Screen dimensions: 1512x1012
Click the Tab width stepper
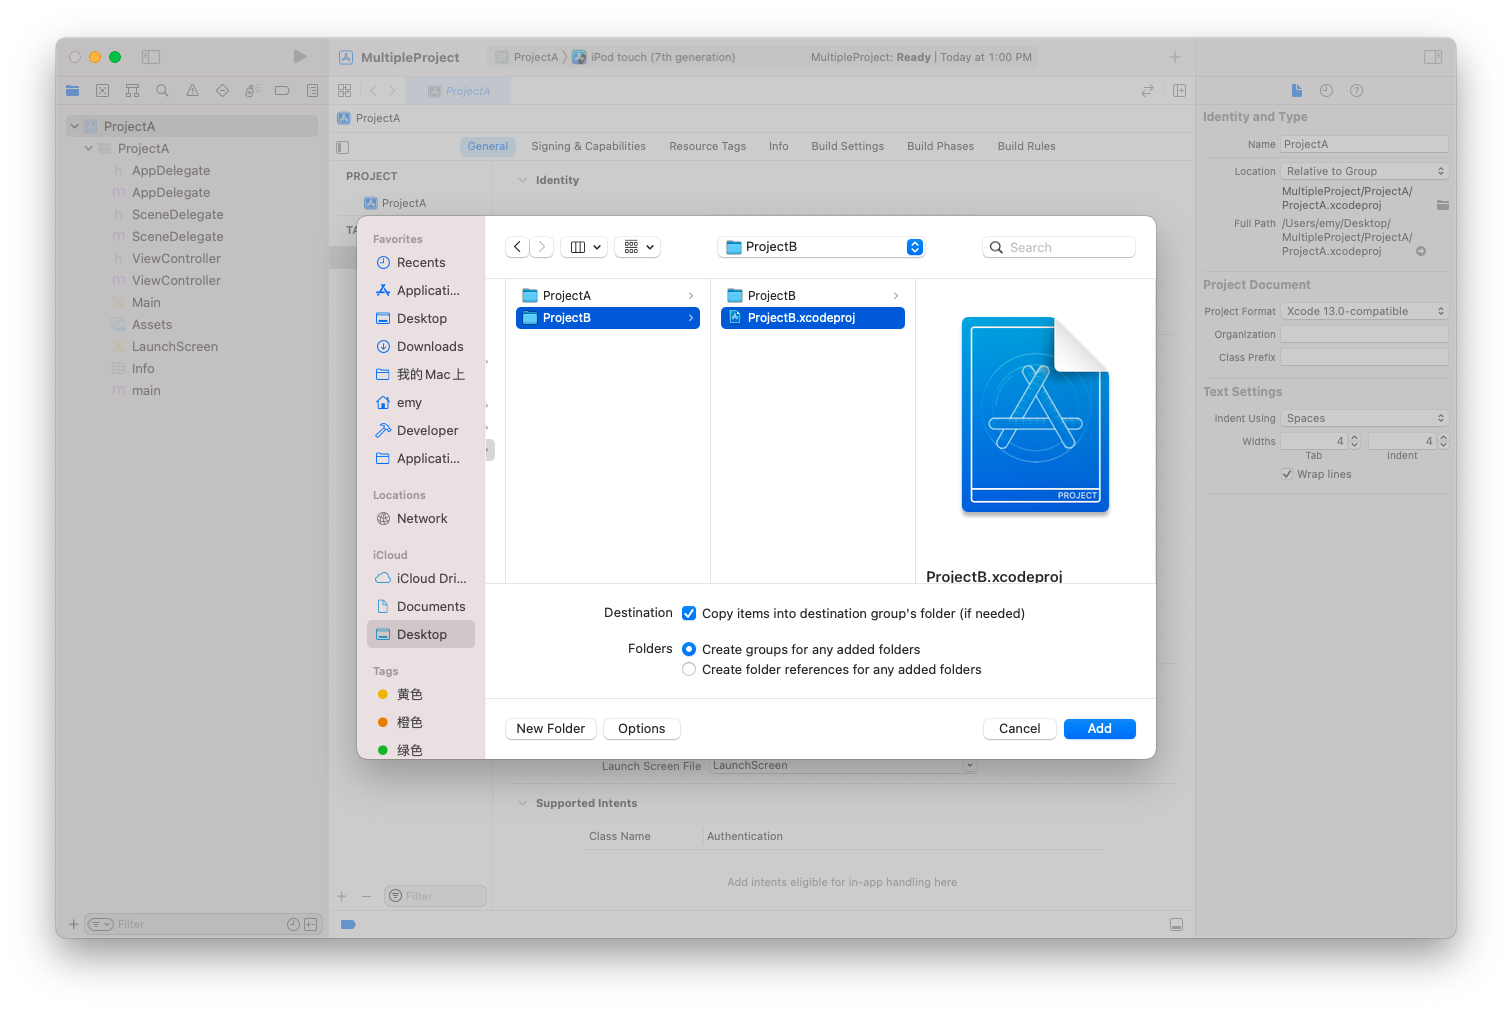(x=1354, y=441)
